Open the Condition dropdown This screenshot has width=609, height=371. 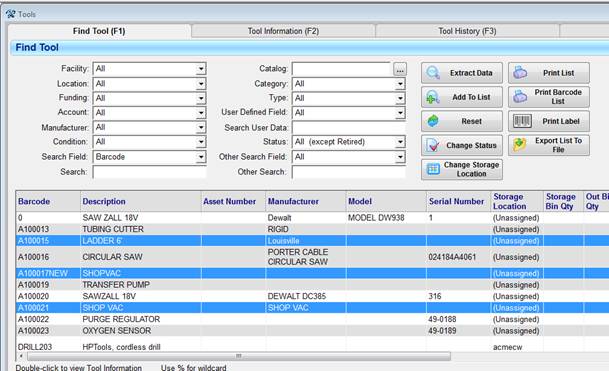pyautogui.click(x=200, y=142)
